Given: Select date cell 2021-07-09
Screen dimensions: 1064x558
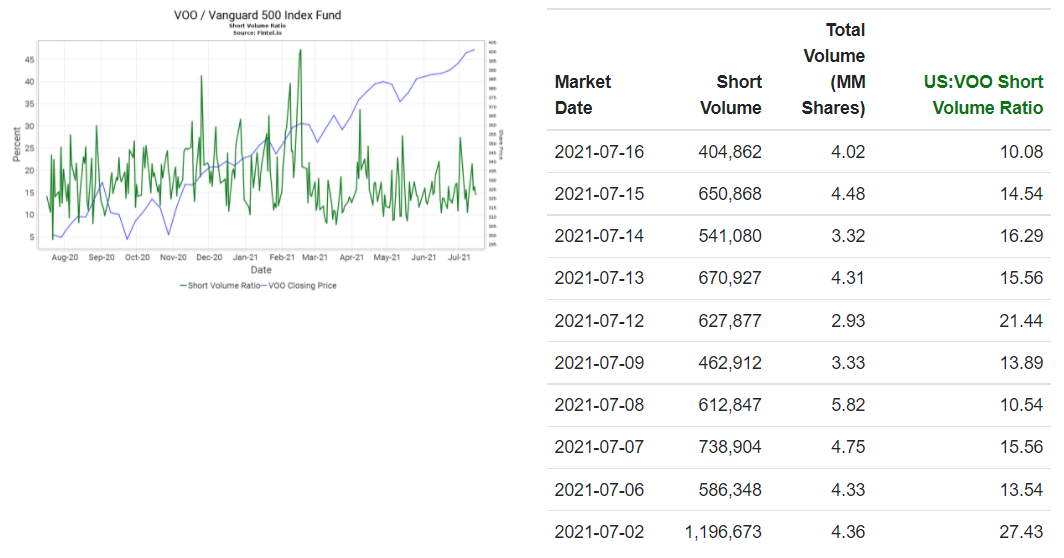Looking at the screenshot, I should [599, 362].
